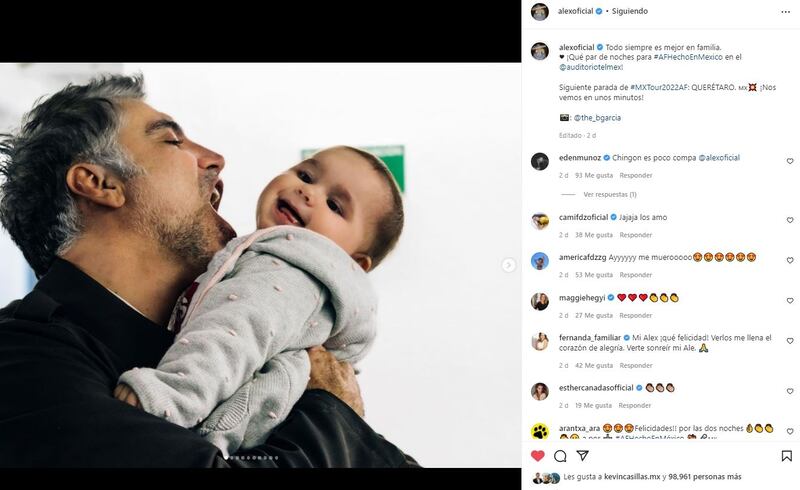Open @auditoriotelmex mention link
The width and height of the screenshot is (800, 490).
[x=590, y=67]
